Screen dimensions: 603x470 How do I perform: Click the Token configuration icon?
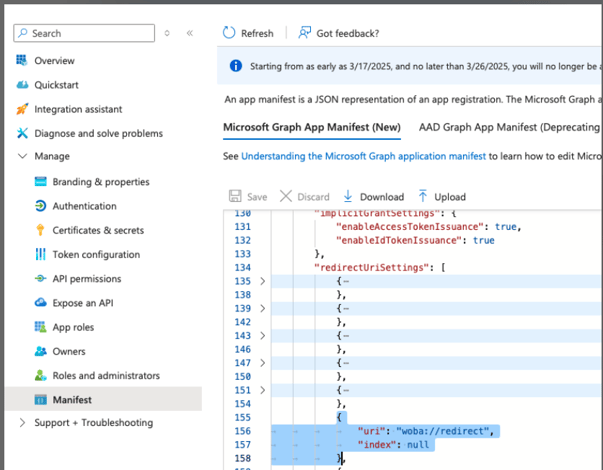pyautogui.click(x=40, y=255)
